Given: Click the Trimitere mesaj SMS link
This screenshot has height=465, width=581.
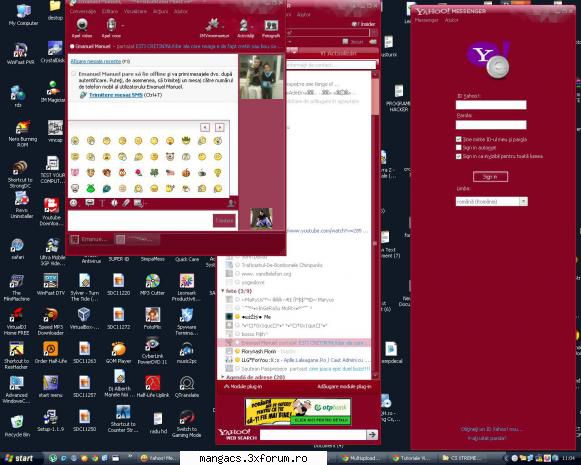Looking at the screenshot, I should click(116, 95).
